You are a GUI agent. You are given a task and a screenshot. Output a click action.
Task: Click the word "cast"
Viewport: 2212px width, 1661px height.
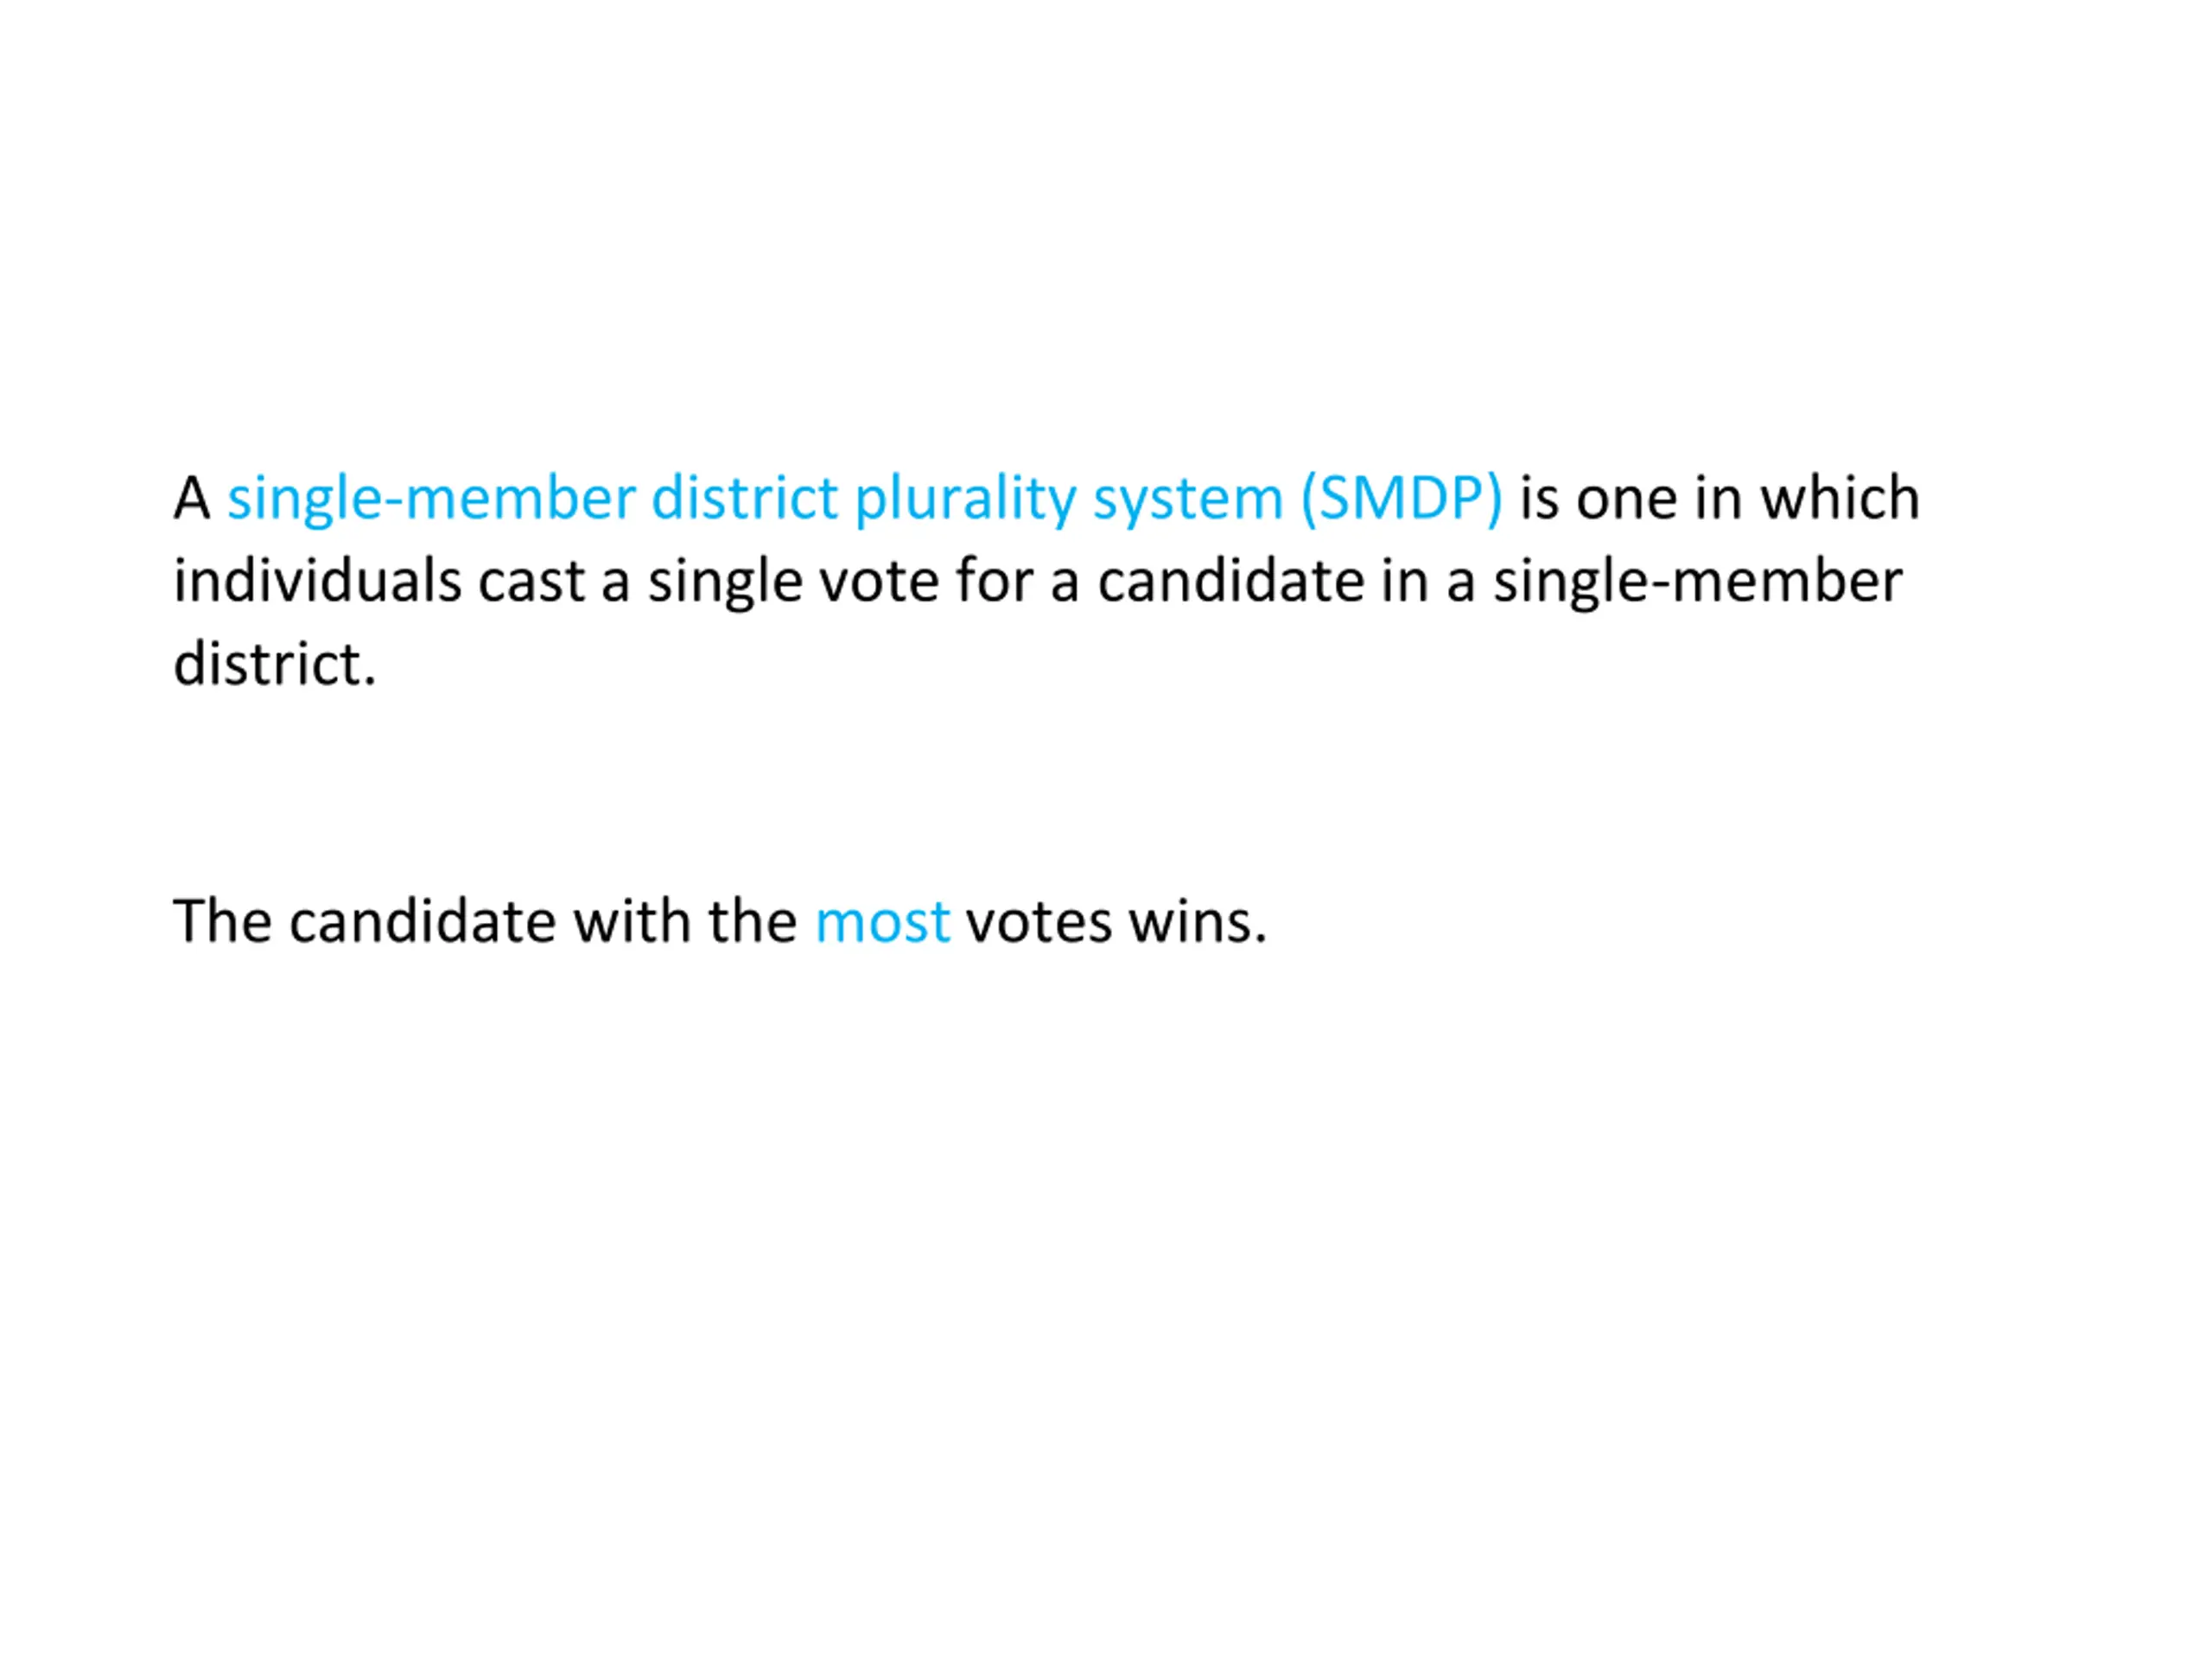(531, 582)
